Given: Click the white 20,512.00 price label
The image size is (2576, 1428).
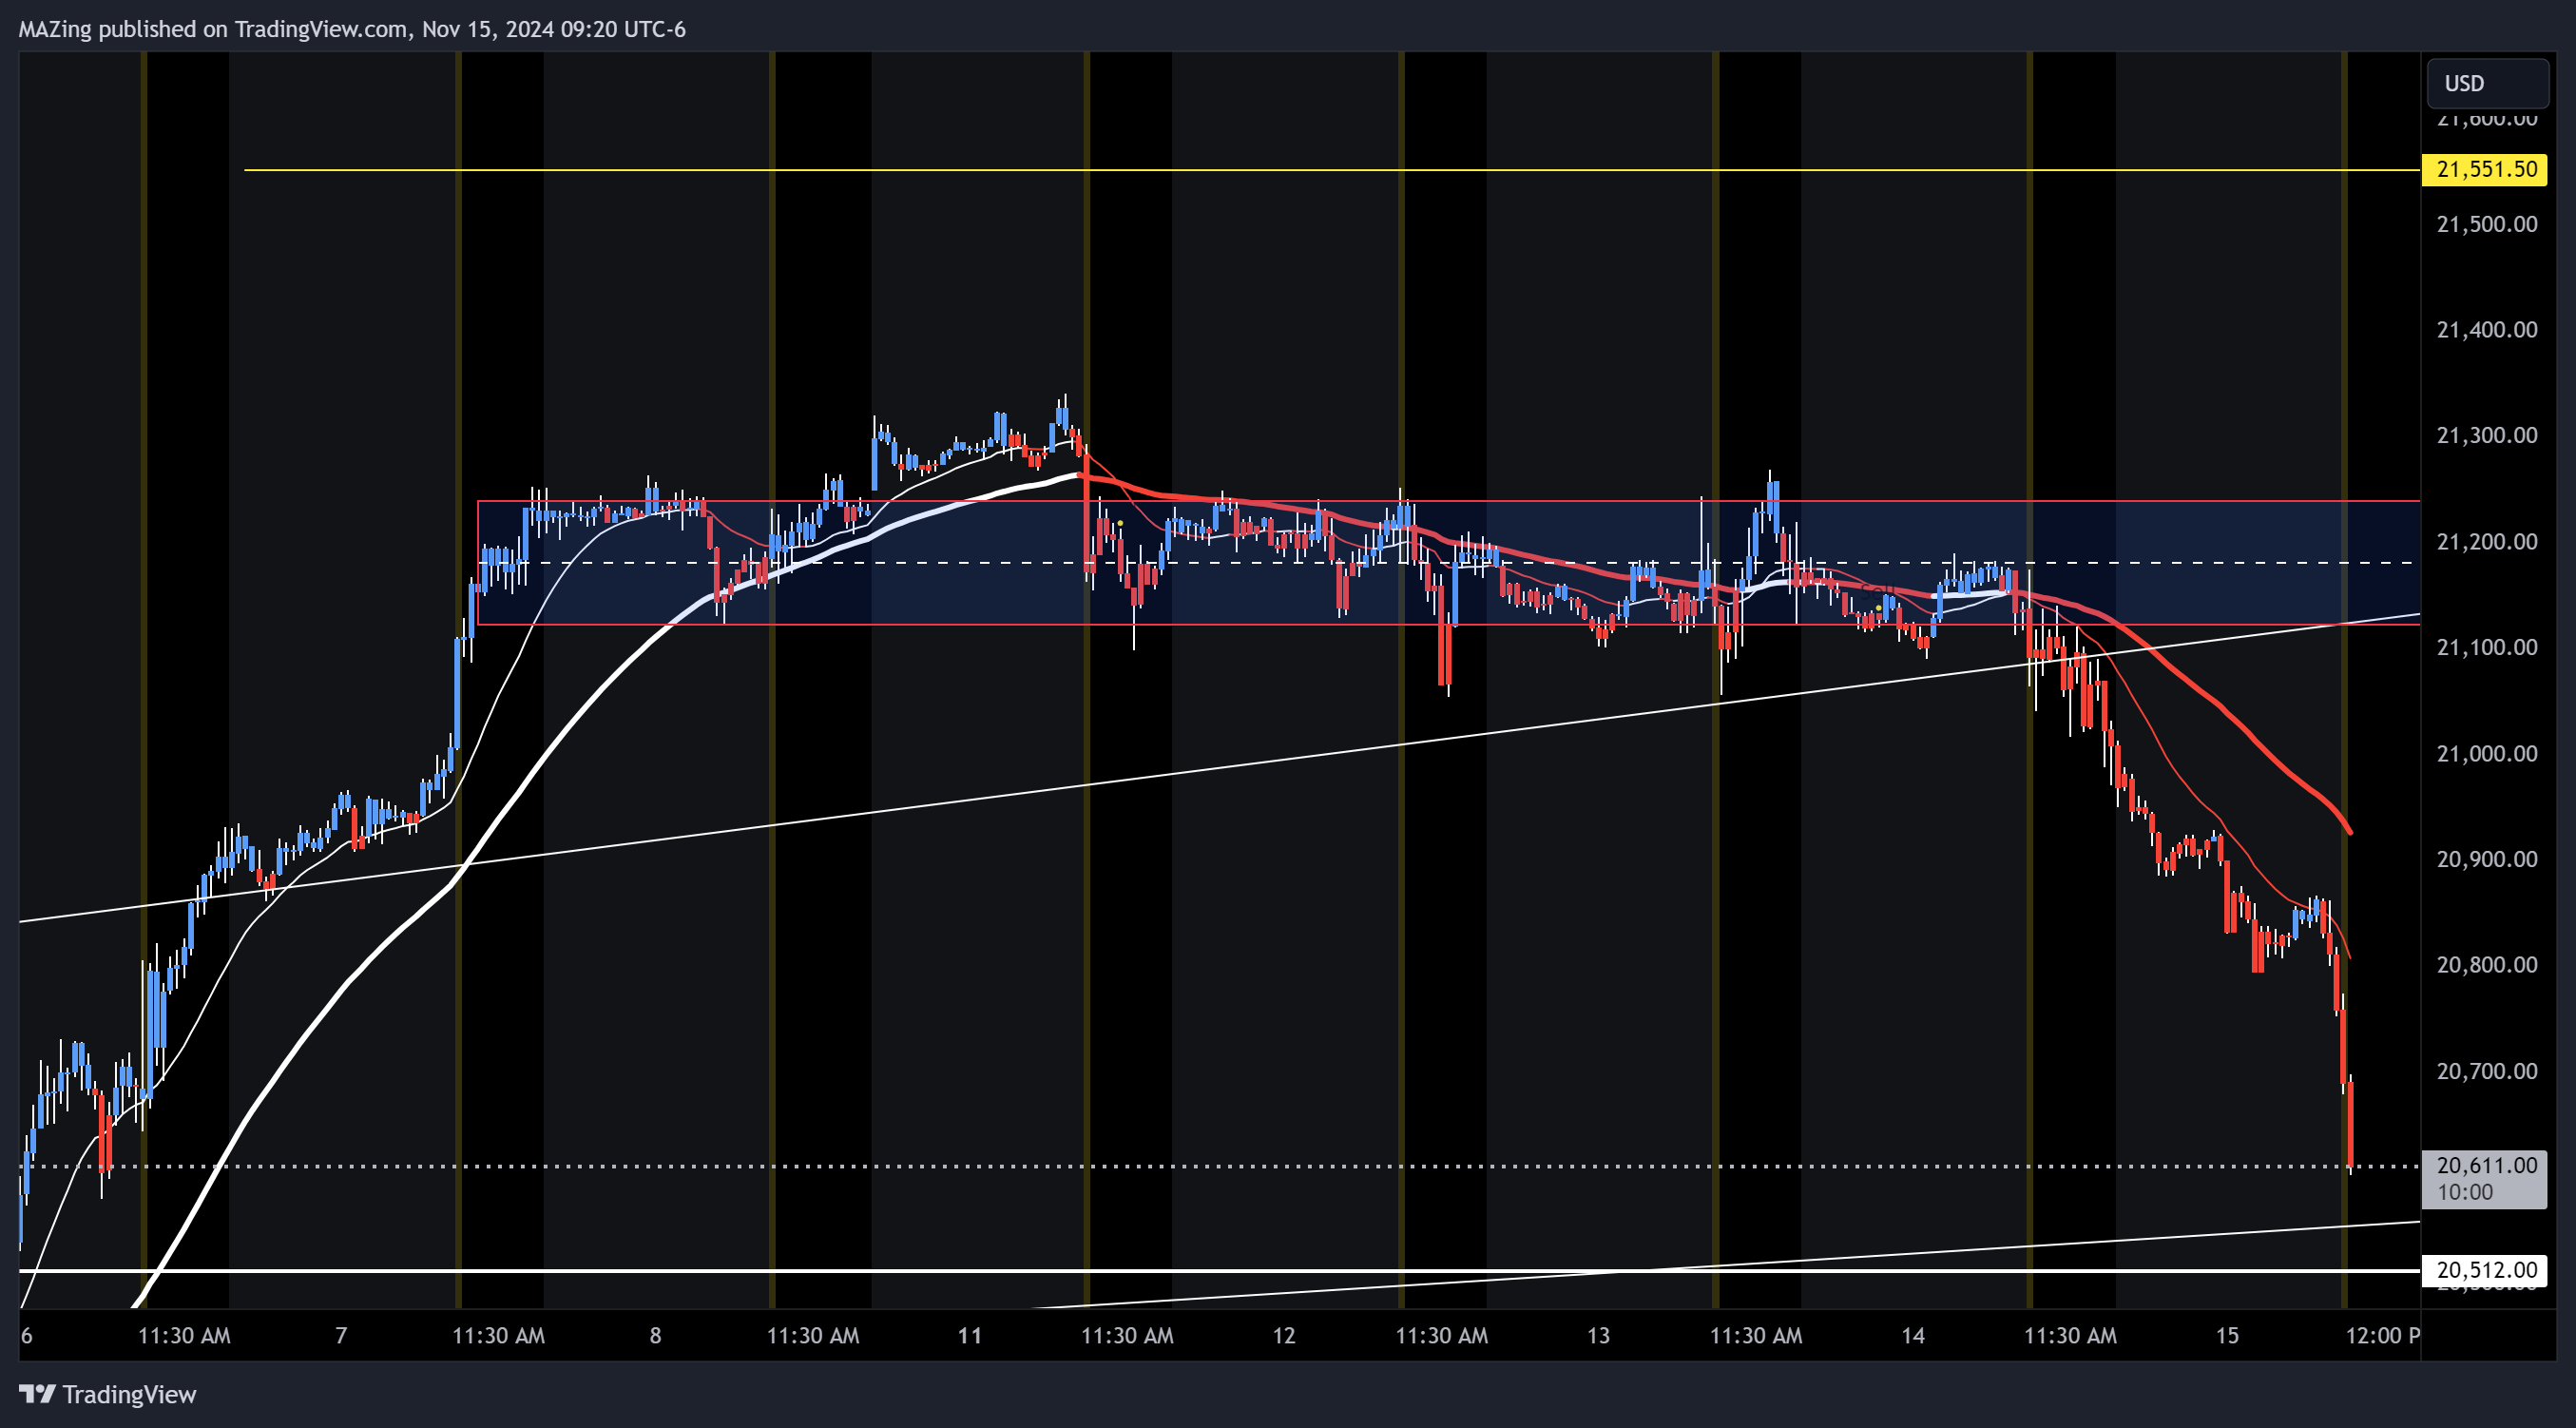Looking at the screenshot, I should 2486,1270.
